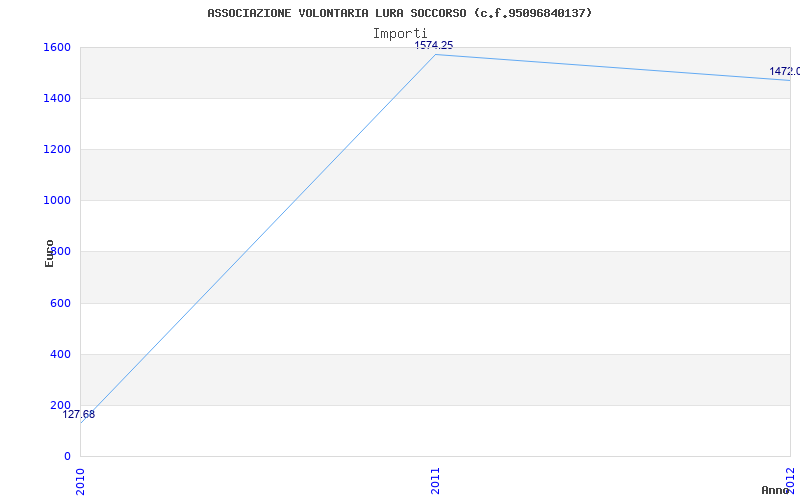Click the 1472 data label at 2012

(x=785, y=71)
